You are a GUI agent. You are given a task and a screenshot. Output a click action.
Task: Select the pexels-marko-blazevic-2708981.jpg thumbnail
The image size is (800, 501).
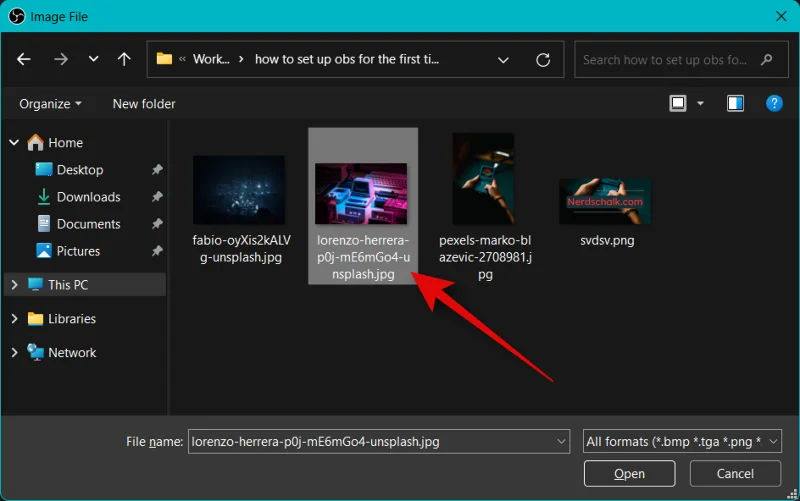tap(483, 179)
